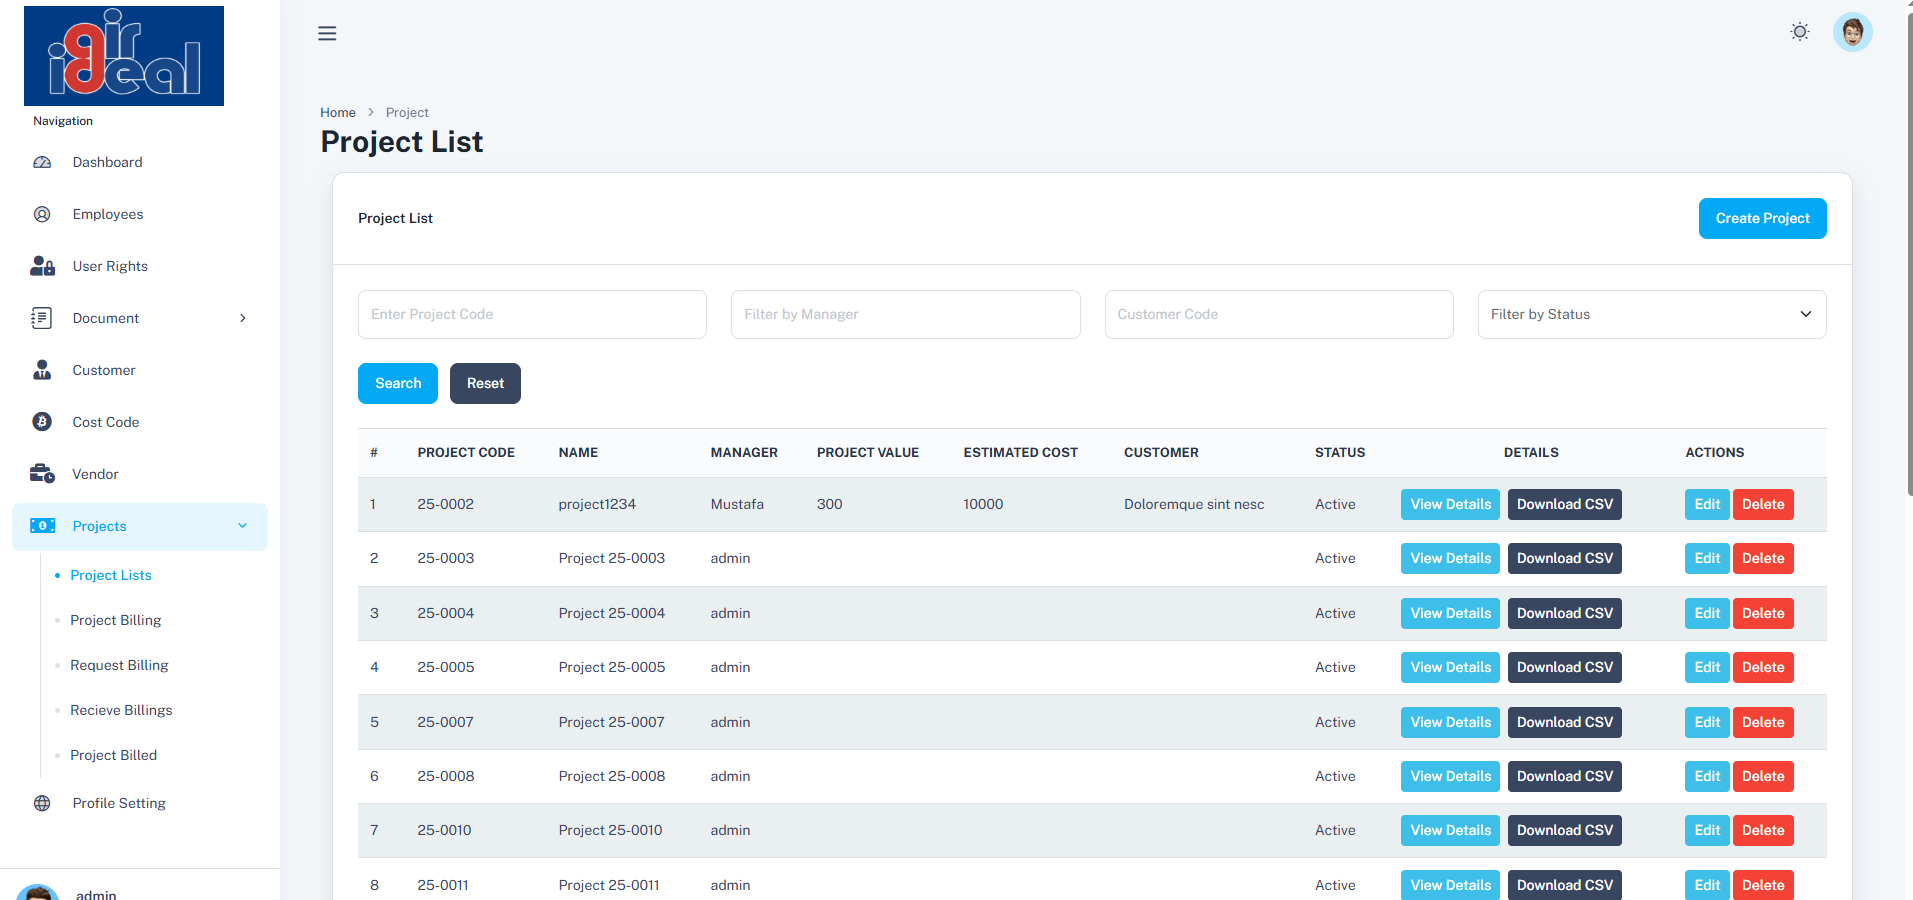Image resolution: width=1913 pixels, height=900 pixels.
Task: Open Employees in the navigation
Action: (108, 214)
